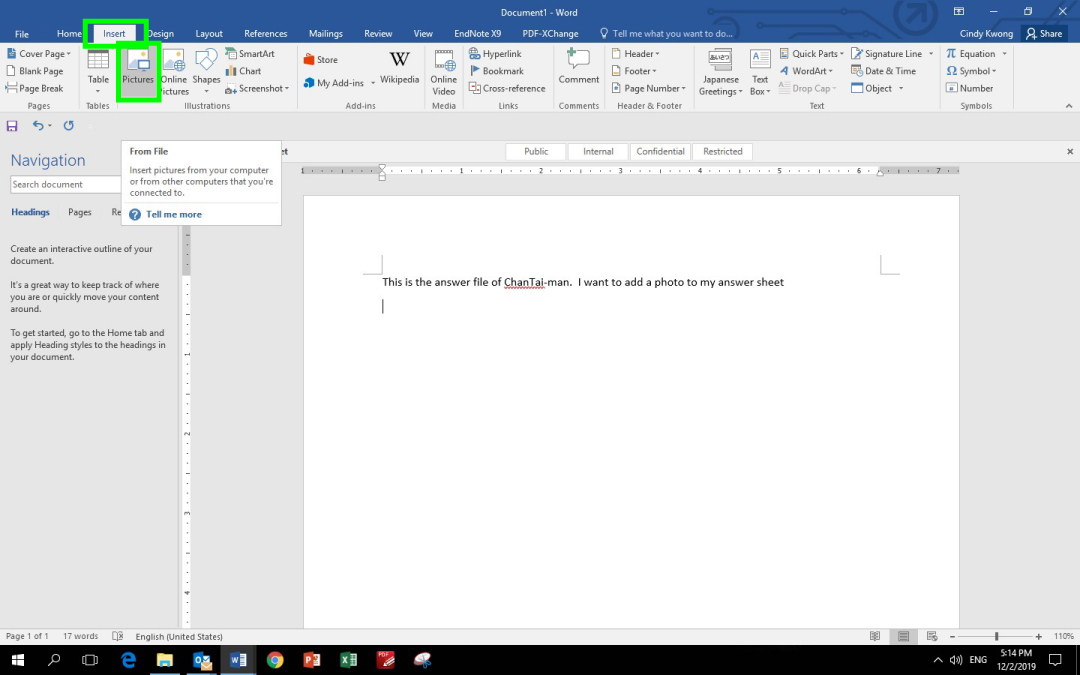Set sensitivity label to Restricted

[723, 152]
